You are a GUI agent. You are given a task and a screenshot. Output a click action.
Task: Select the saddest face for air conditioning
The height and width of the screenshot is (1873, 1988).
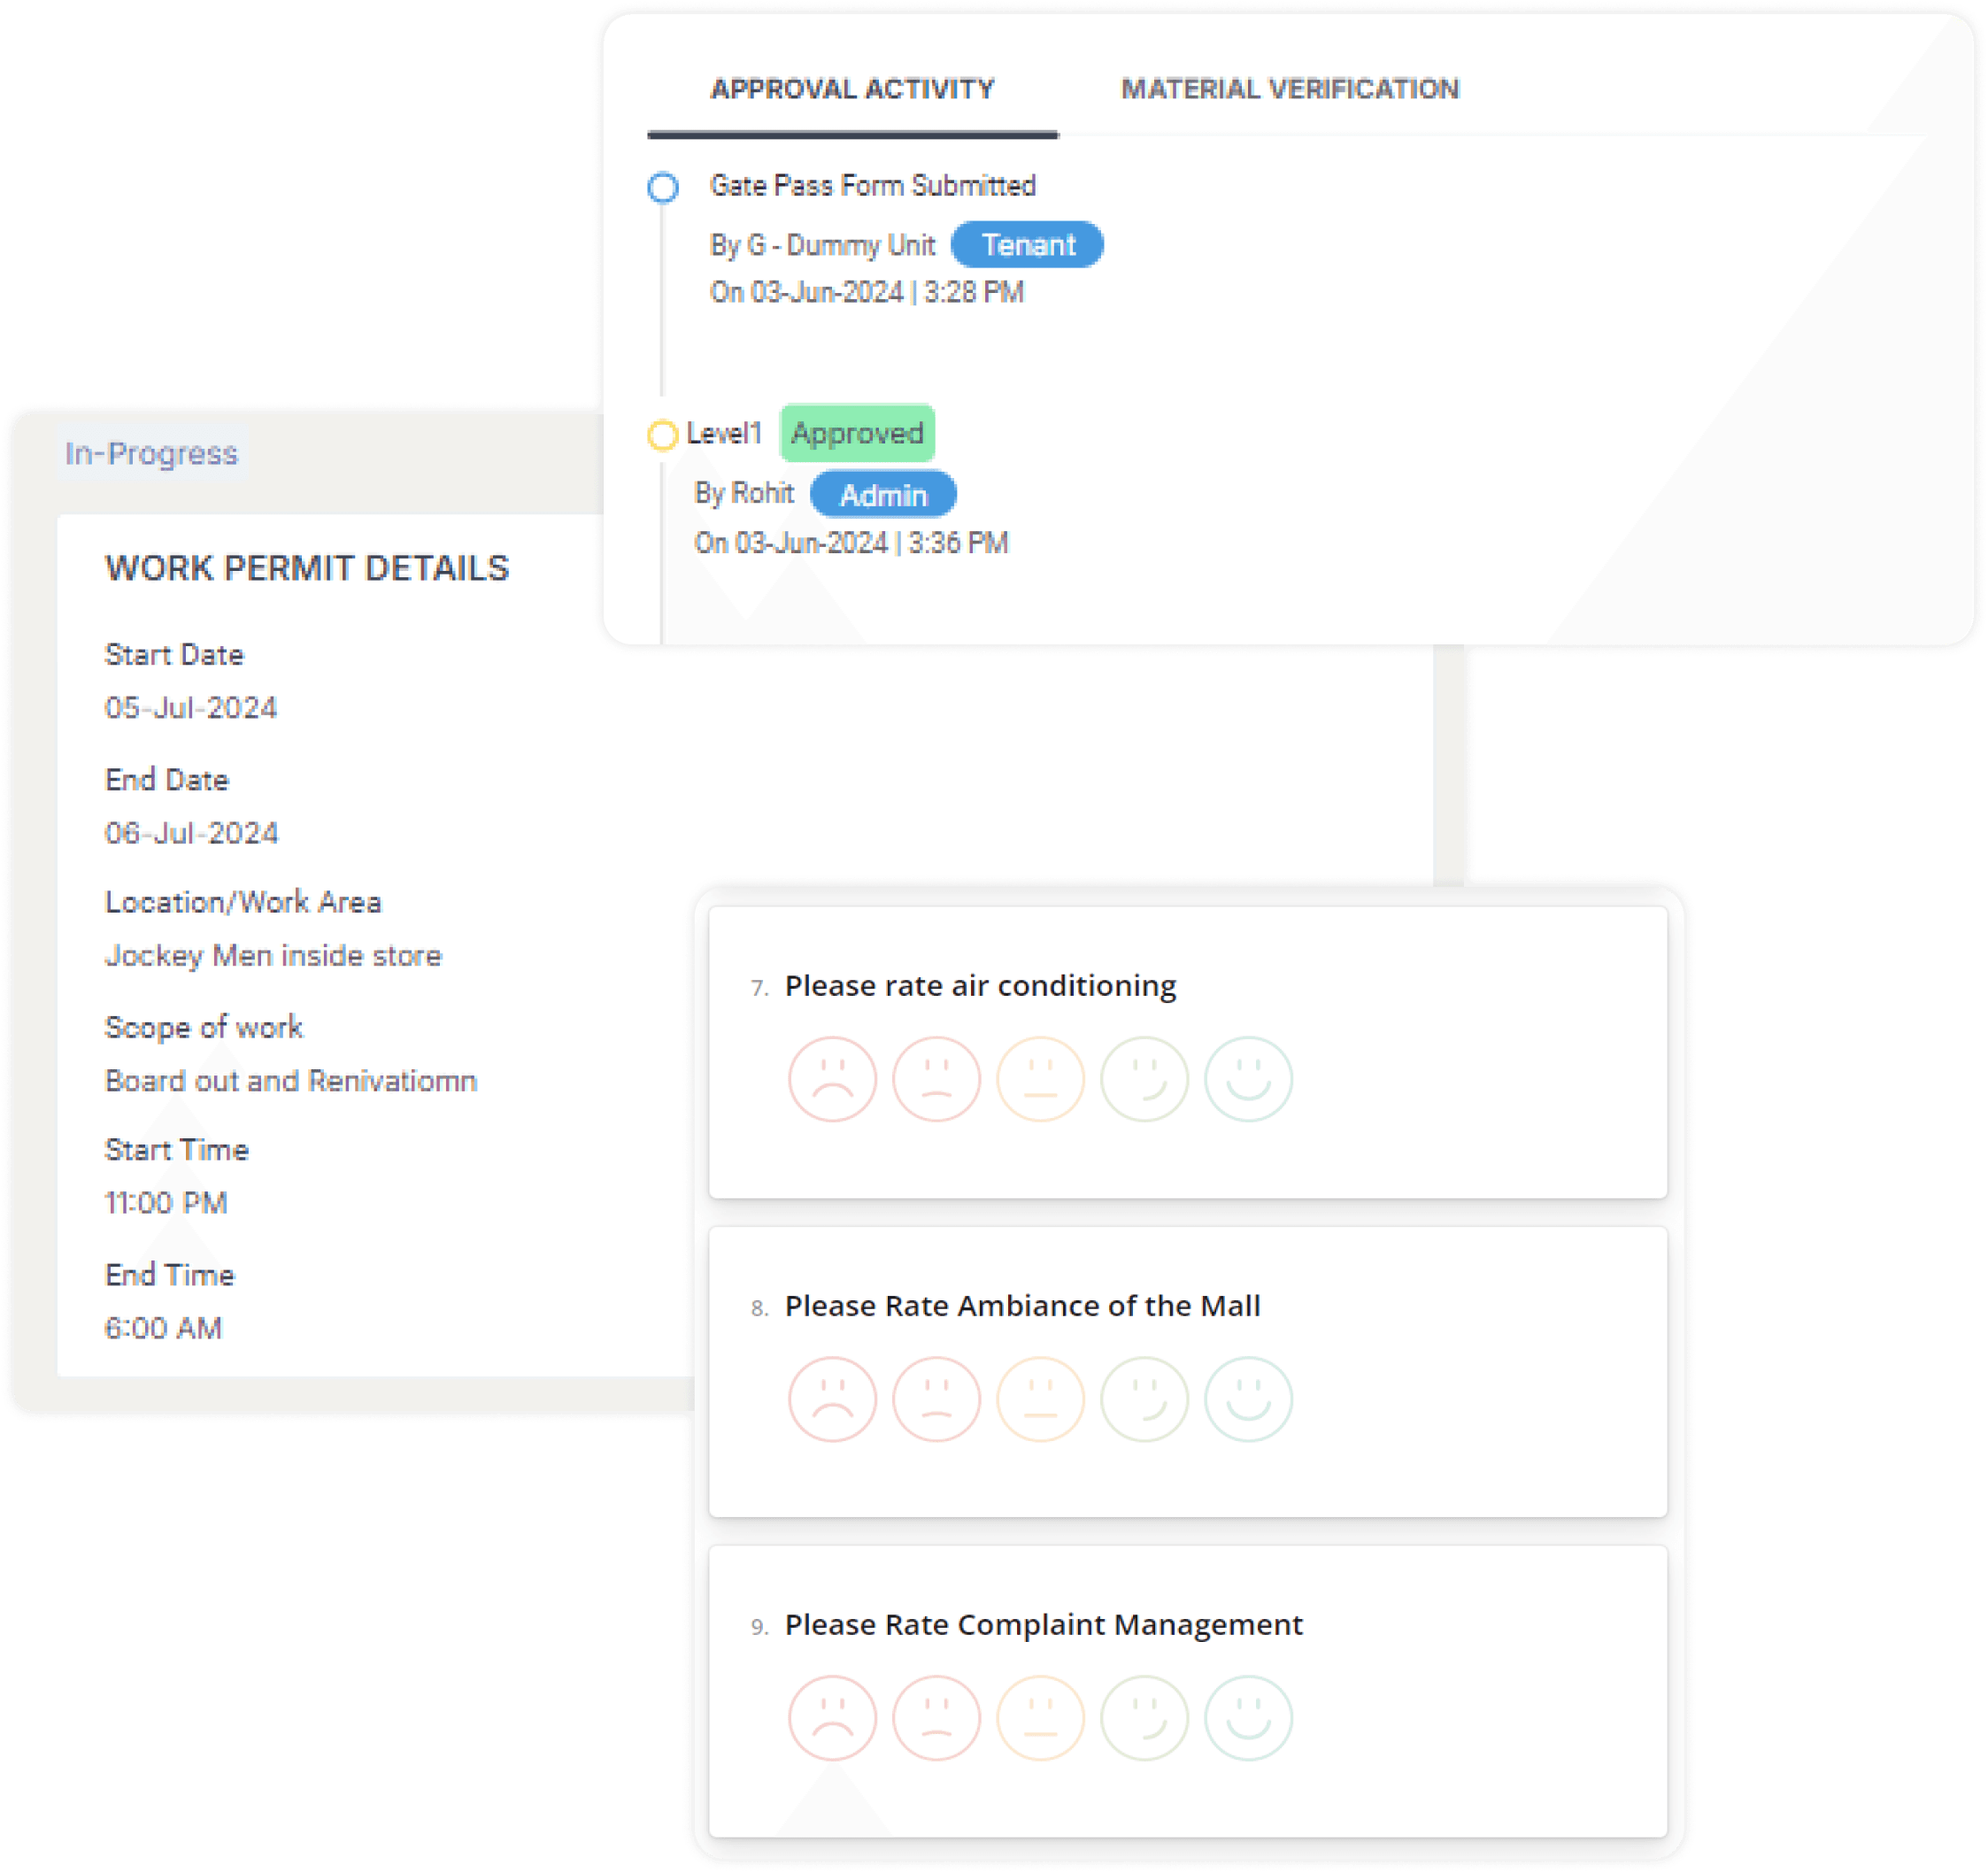click(832, 1079)
